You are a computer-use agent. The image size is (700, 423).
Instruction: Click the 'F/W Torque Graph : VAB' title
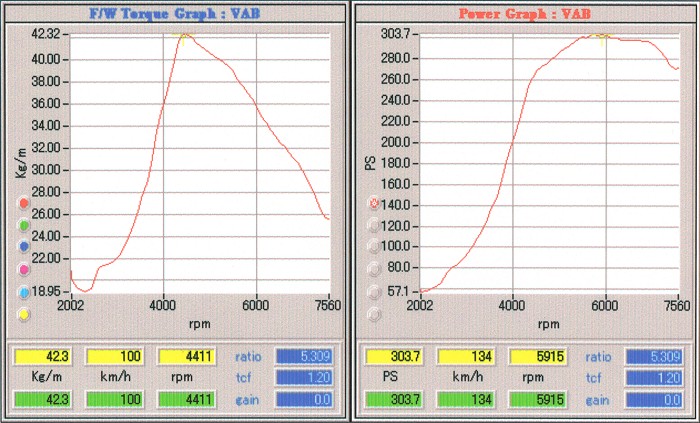175,14
